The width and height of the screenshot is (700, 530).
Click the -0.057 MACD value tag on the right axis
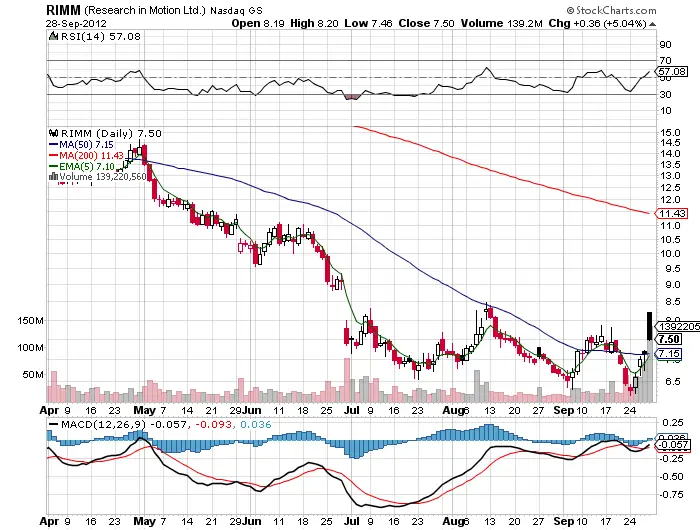673,445
